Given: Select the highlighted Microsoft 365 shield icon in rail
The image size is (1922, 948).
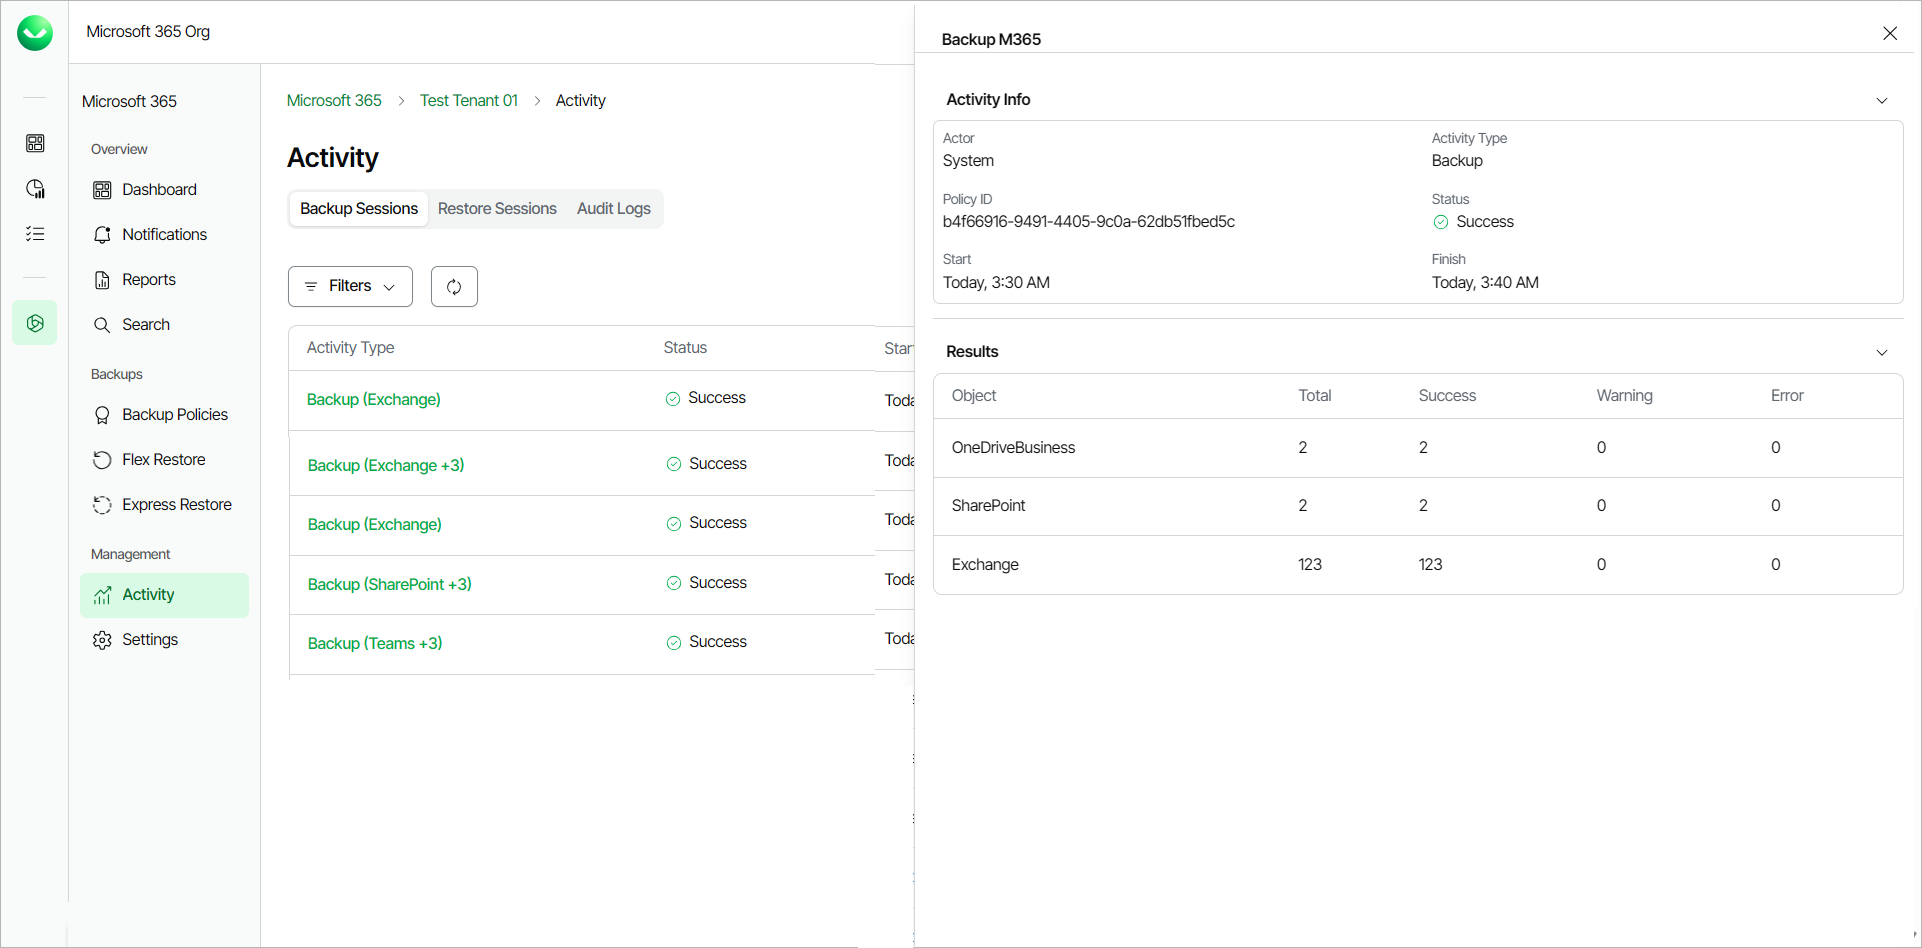Looking at the screenshot, I should pyautogui.click(x=35, y=323).
